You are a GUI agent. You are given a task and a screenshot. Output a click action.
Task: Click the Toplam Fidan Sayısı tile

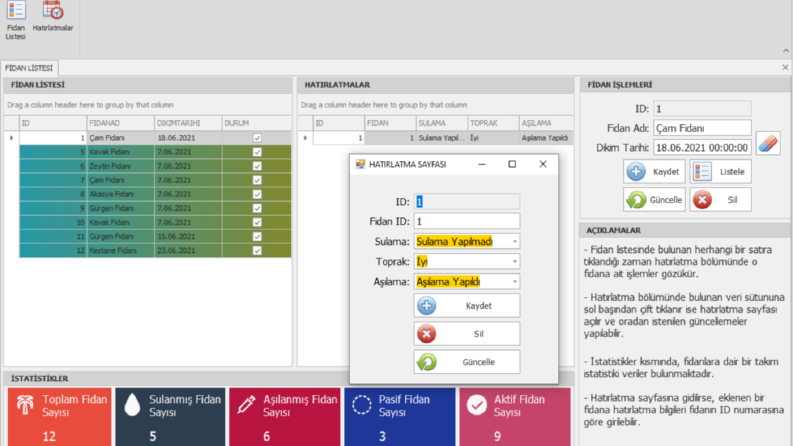tap(60, 417)
